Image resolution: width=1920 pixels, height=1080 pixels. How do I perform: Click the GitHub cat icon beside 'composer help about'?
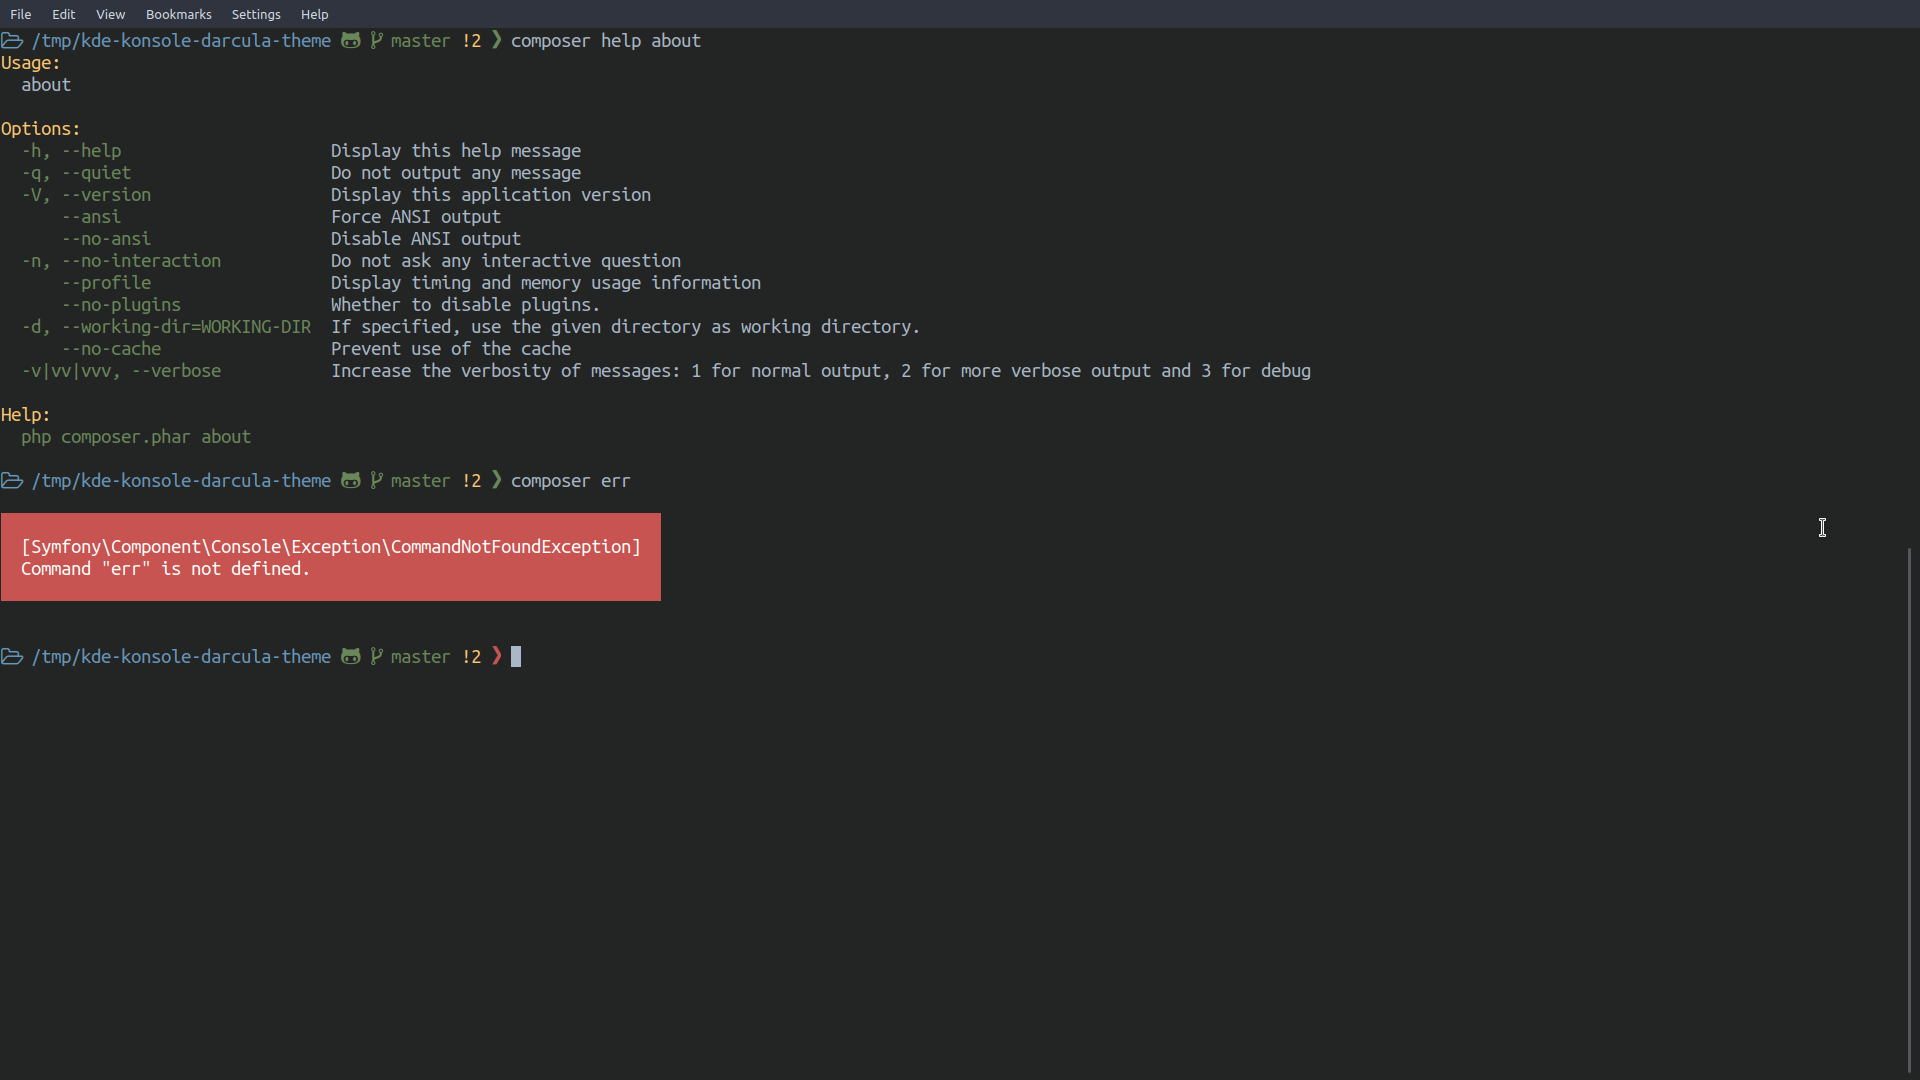(351, 41)
